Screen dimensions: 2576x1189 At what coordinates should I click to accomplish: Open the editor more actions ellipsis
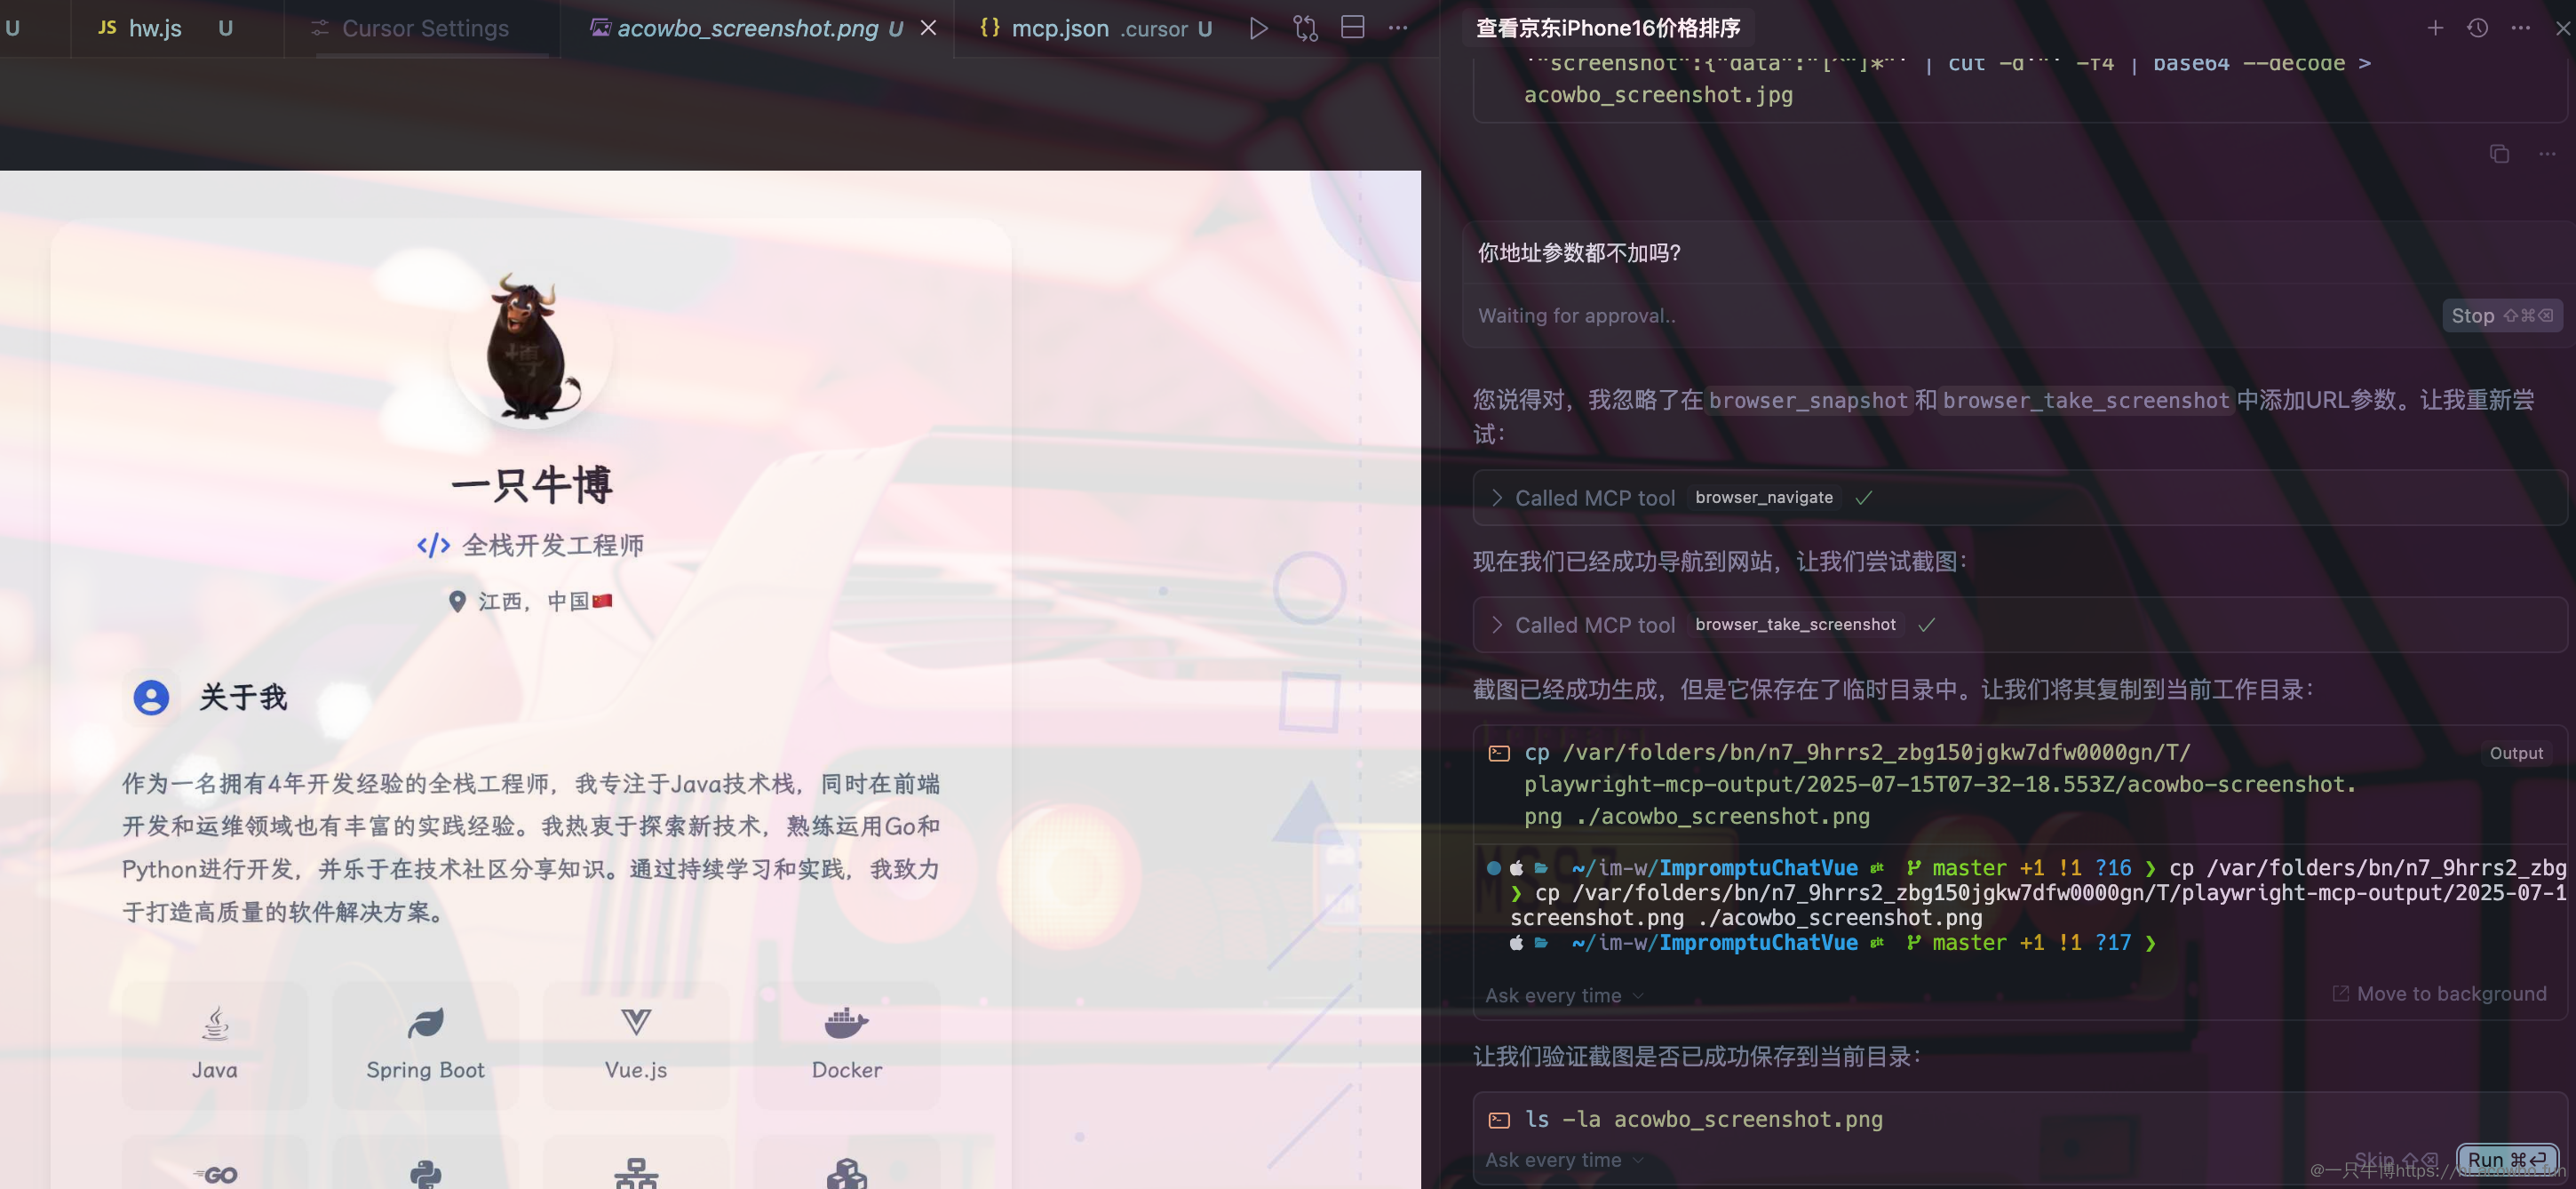tap(1398, 28)
